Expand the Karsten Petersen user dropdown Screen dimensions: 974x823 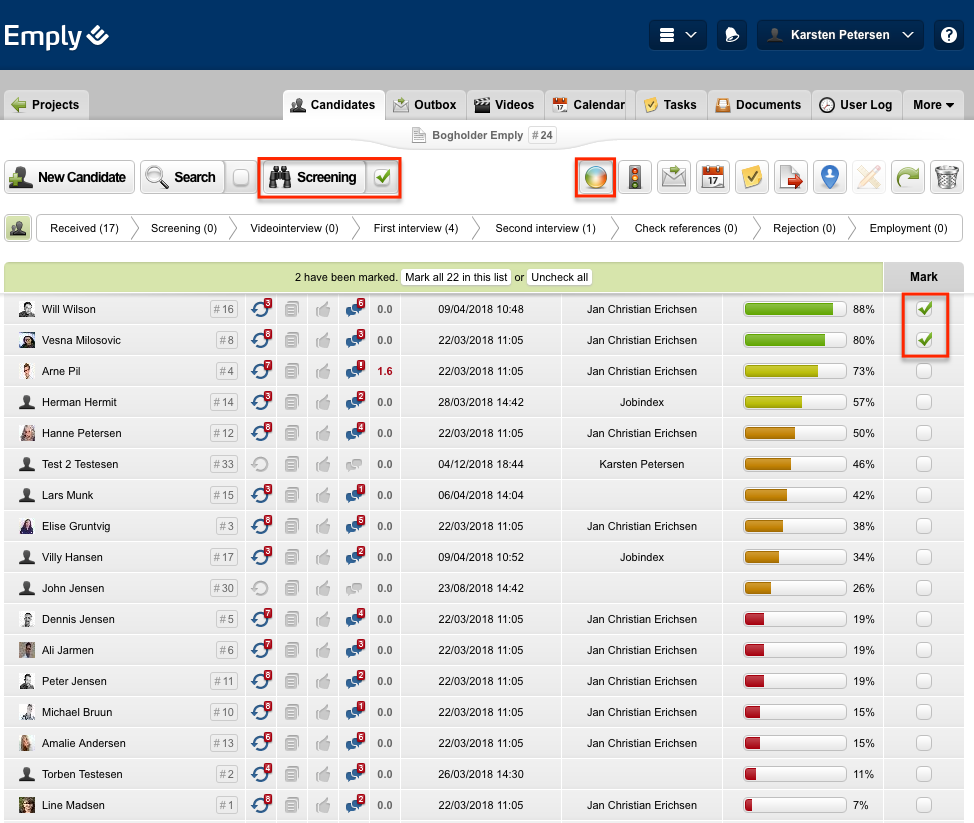pyautogui.click(x=839, y=35)
